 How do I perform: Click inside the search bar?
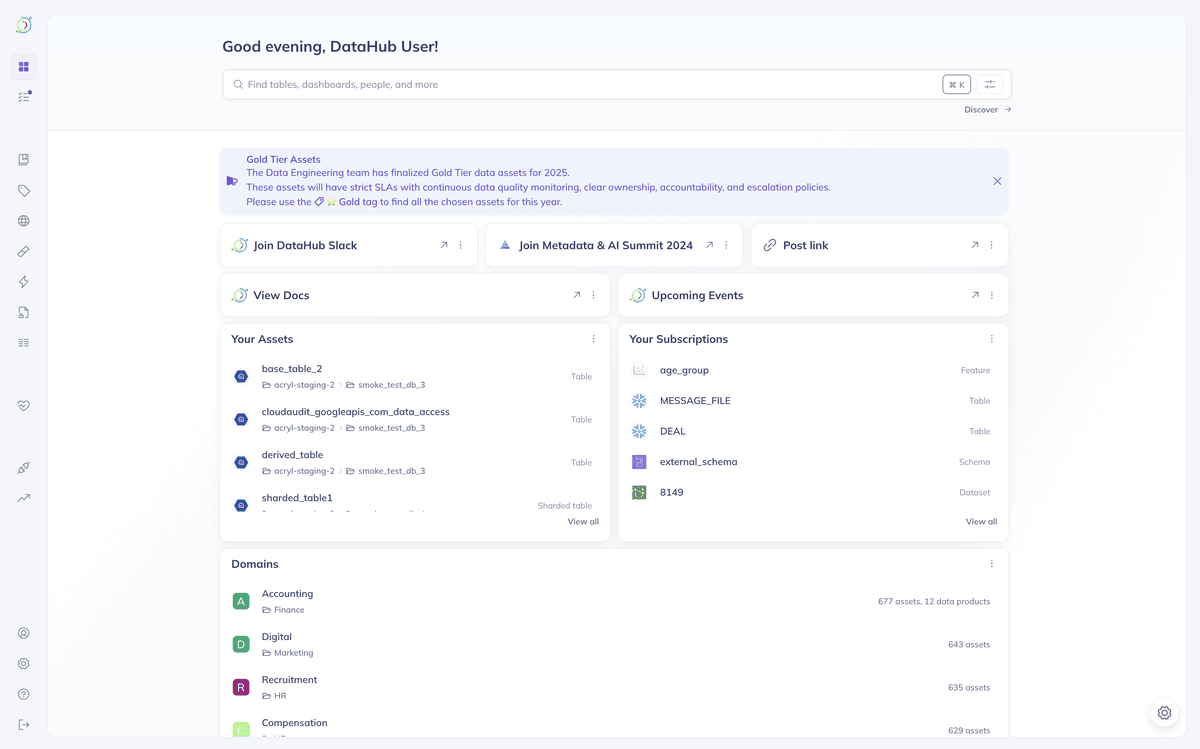tap(500, 84)
